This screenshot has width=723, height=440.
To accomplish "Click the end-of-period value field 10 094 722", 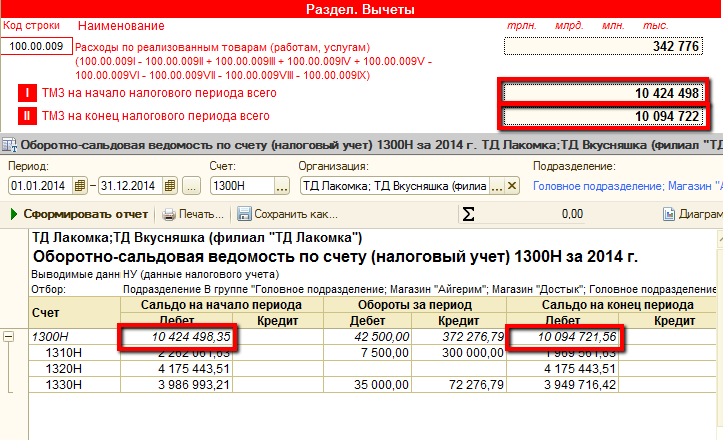I will tap(604, 117).
